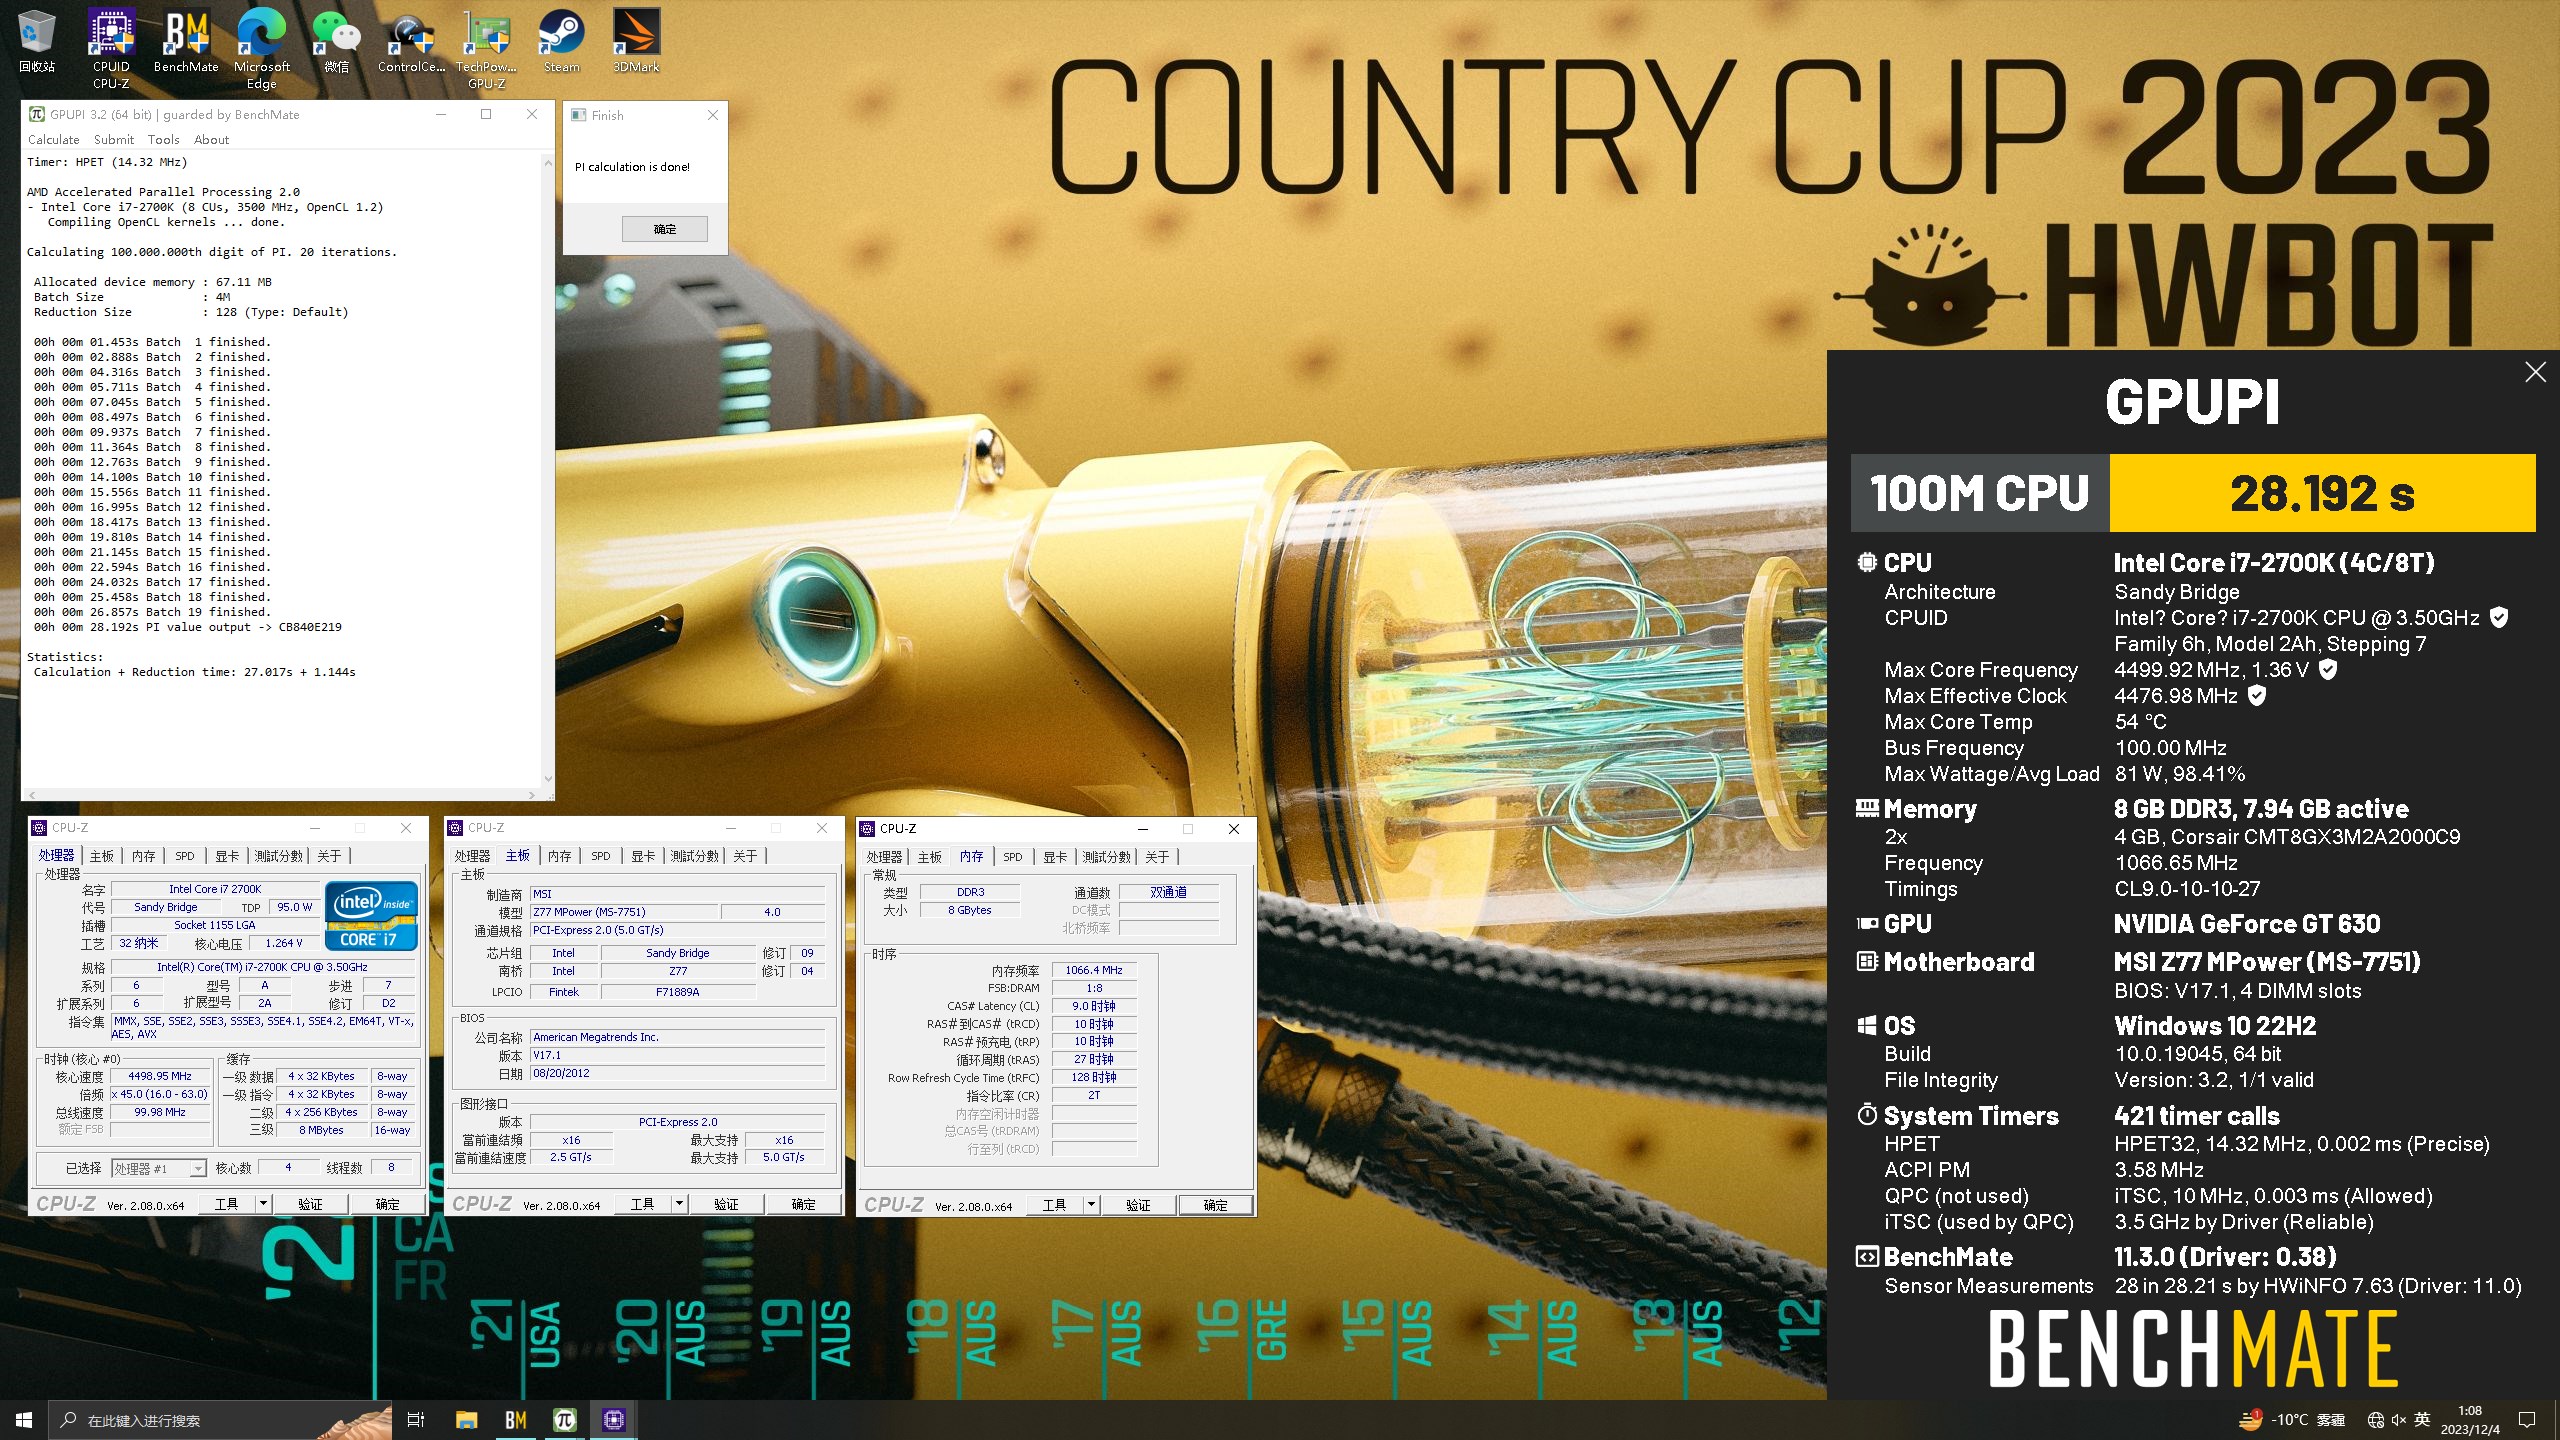This screenshot has height=1440, width=2560.
Task: Open the TechPowerUp GPU-Z desktop icon
Action: coord(486,47)
